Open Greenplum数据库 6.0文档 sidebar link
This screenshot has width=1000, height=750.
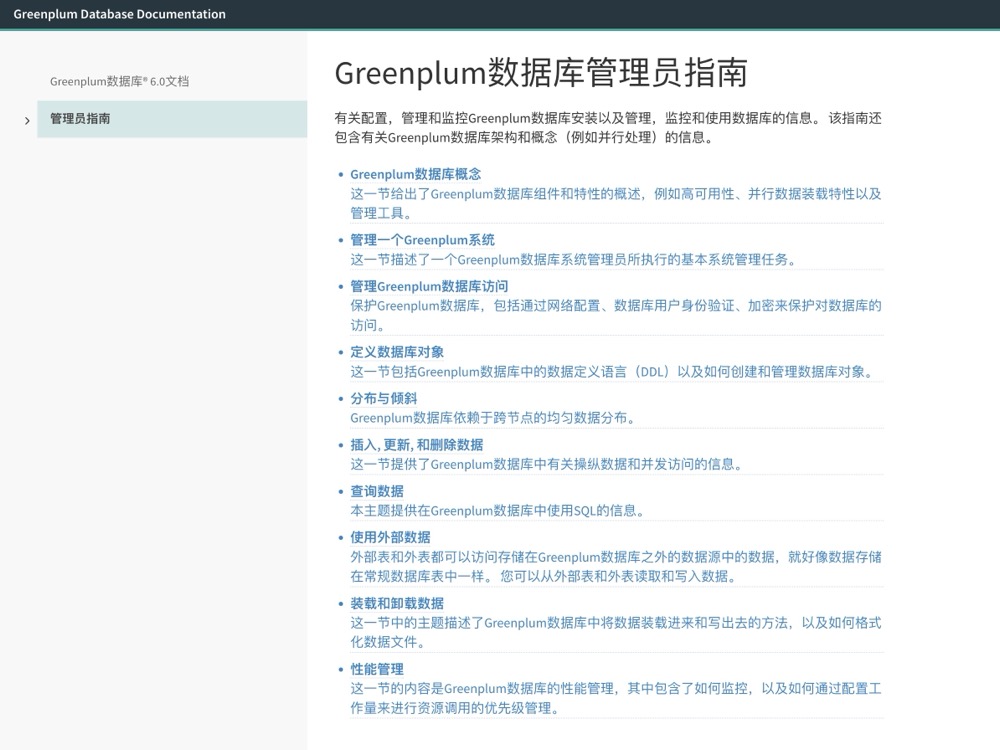click(x=119, y=82)
